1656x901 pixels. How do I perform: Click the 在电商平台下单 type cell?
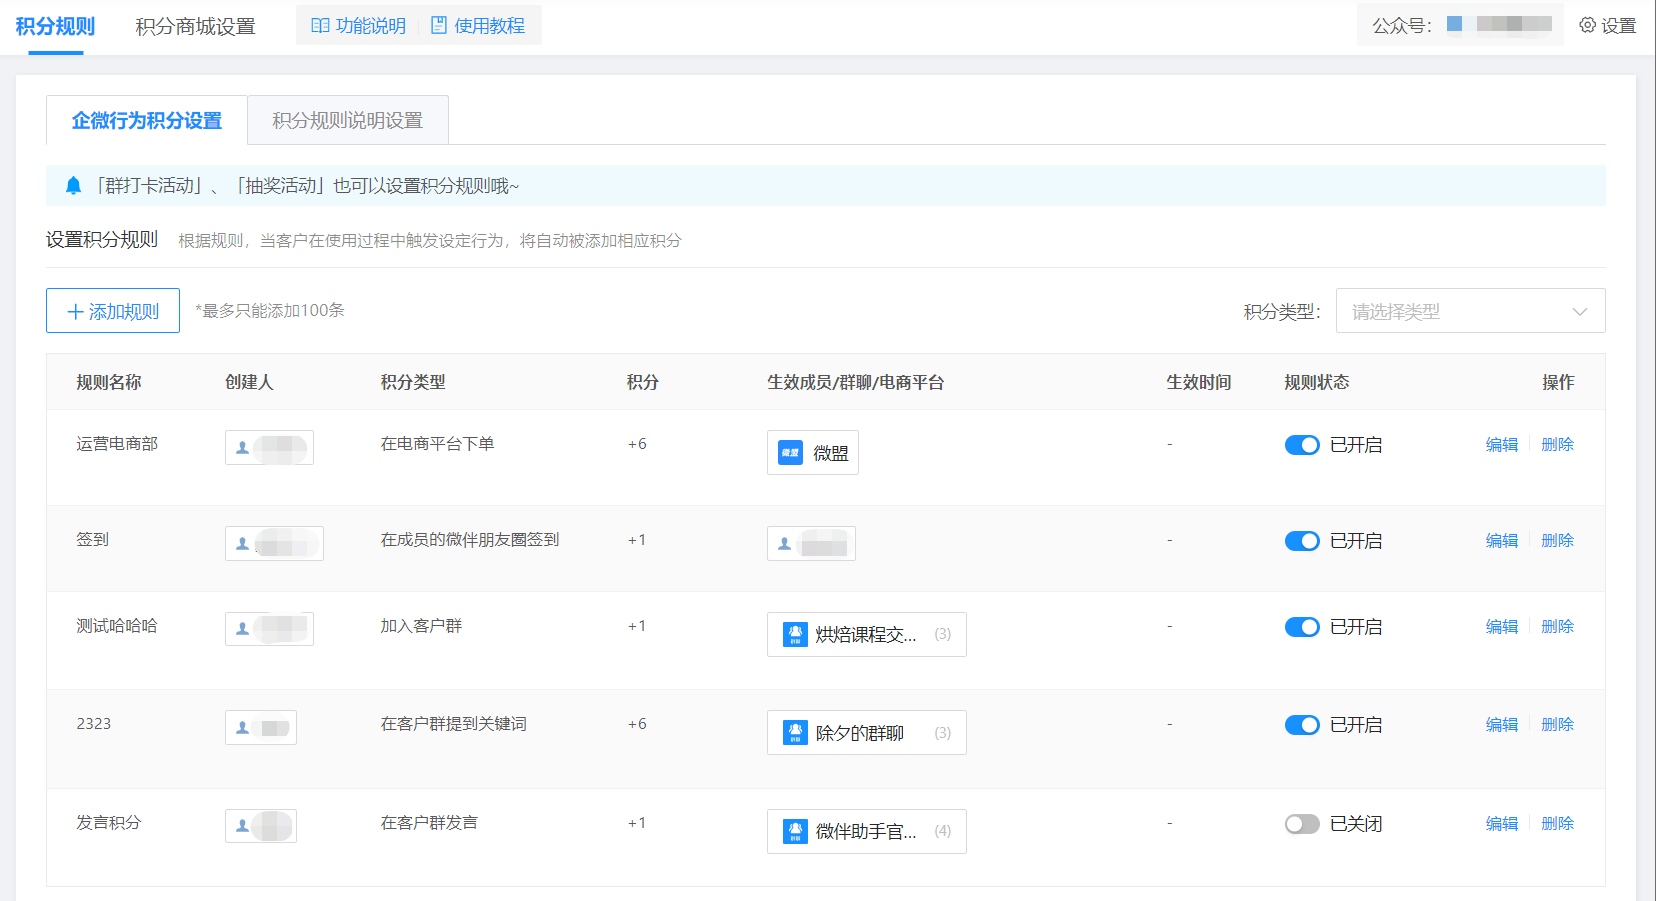[x=437, y=444]
